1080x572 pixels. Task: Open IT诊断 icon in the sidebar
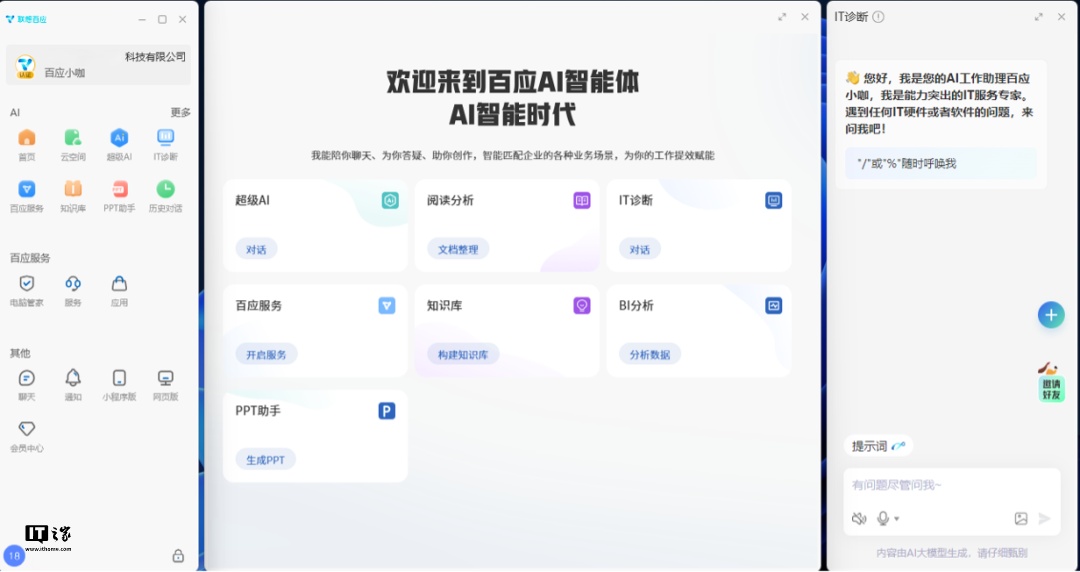(x=165, y=138)
